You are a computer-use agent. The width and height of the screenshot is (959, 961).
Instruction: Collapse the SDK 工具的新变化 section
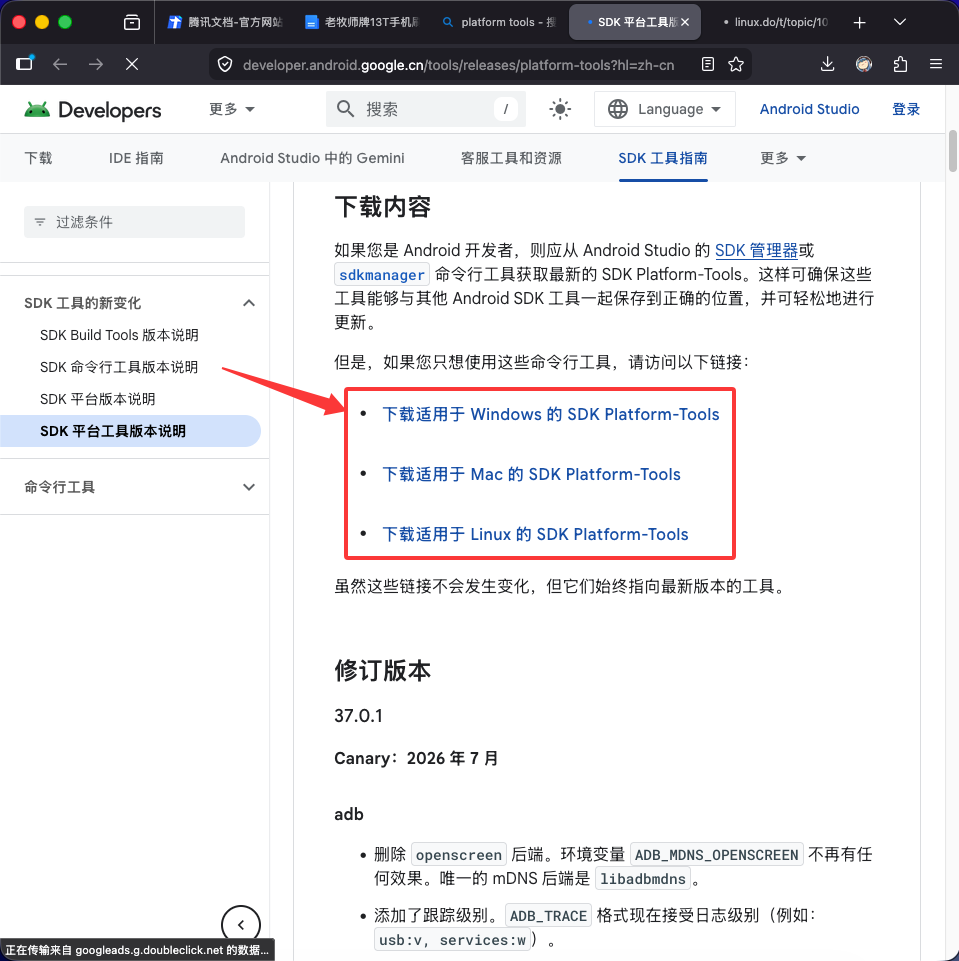249,303
